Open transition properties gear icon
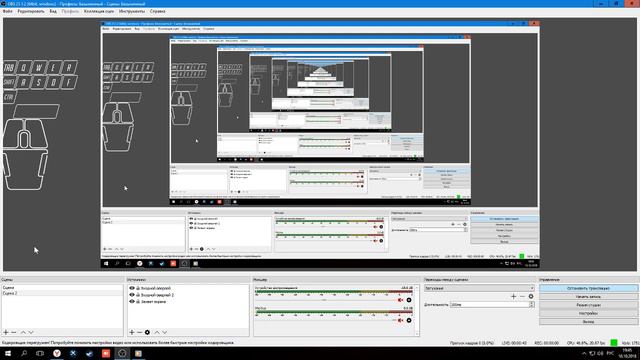This screenshot has width=640, height=360. point(531,296)
